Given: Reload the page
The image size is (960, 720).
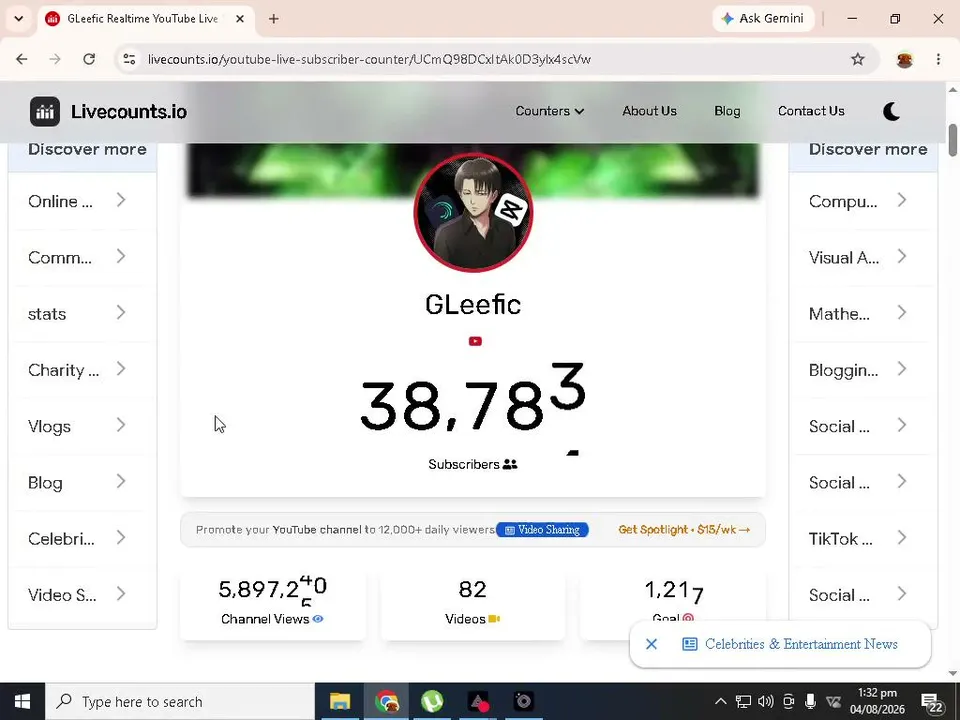Looking at the screenshot, I should [89, 59].
